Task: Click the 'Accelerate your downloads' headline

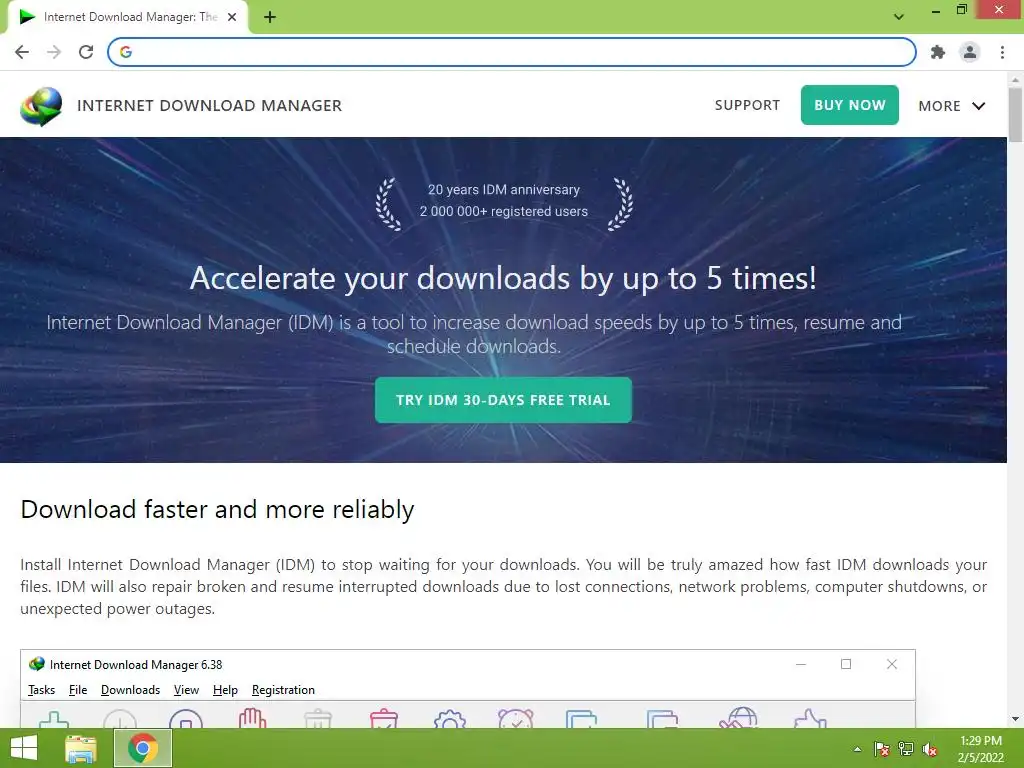Action: [503, 278]
